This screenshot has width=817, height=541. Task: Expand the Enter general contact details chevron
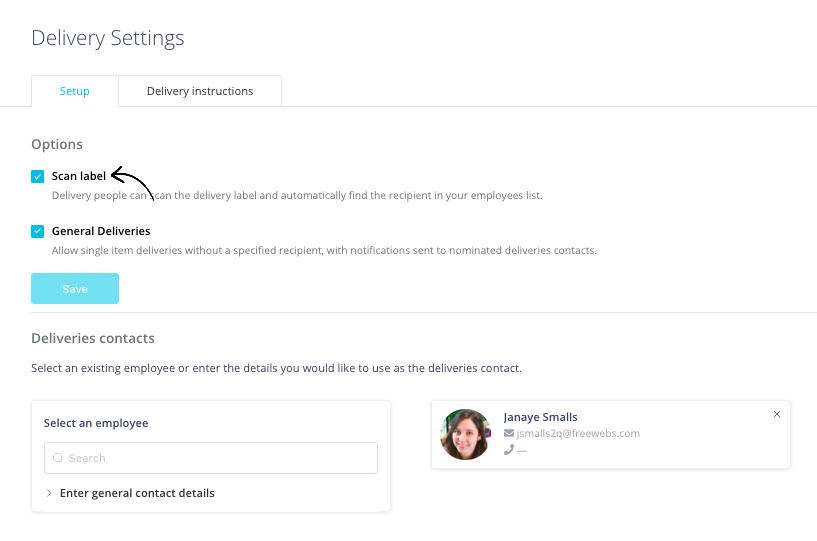click(49, 493)
